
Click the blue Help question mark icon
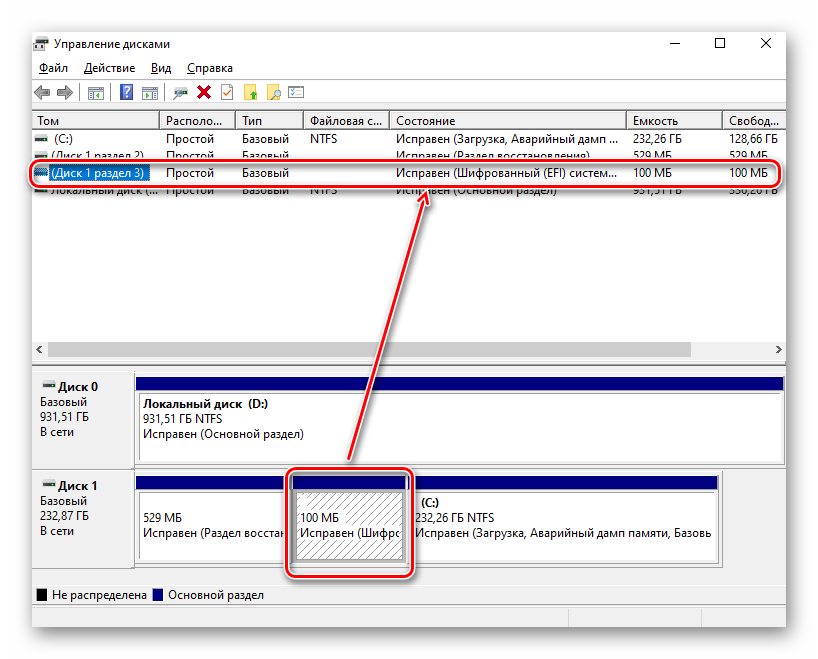click(x=127, y=93)
